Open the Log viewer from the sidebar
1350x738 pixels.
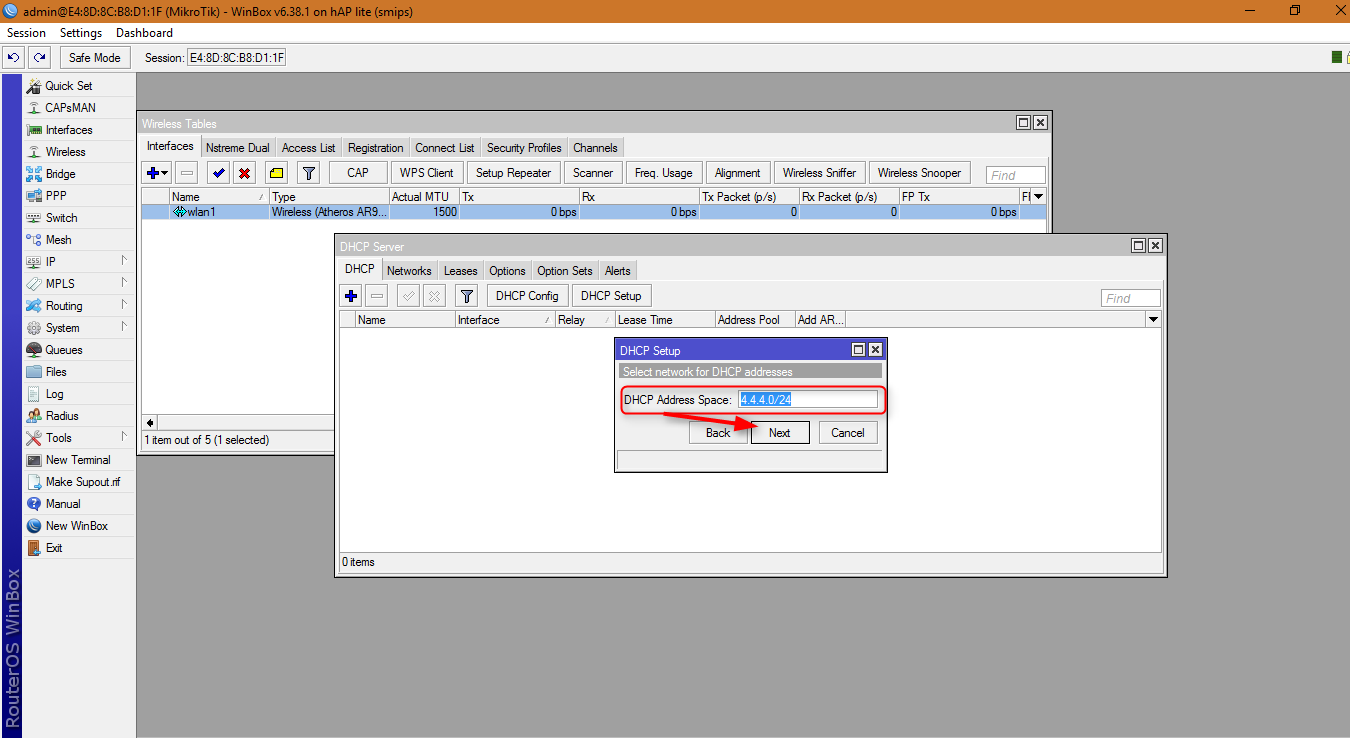(x=53, y=393)
